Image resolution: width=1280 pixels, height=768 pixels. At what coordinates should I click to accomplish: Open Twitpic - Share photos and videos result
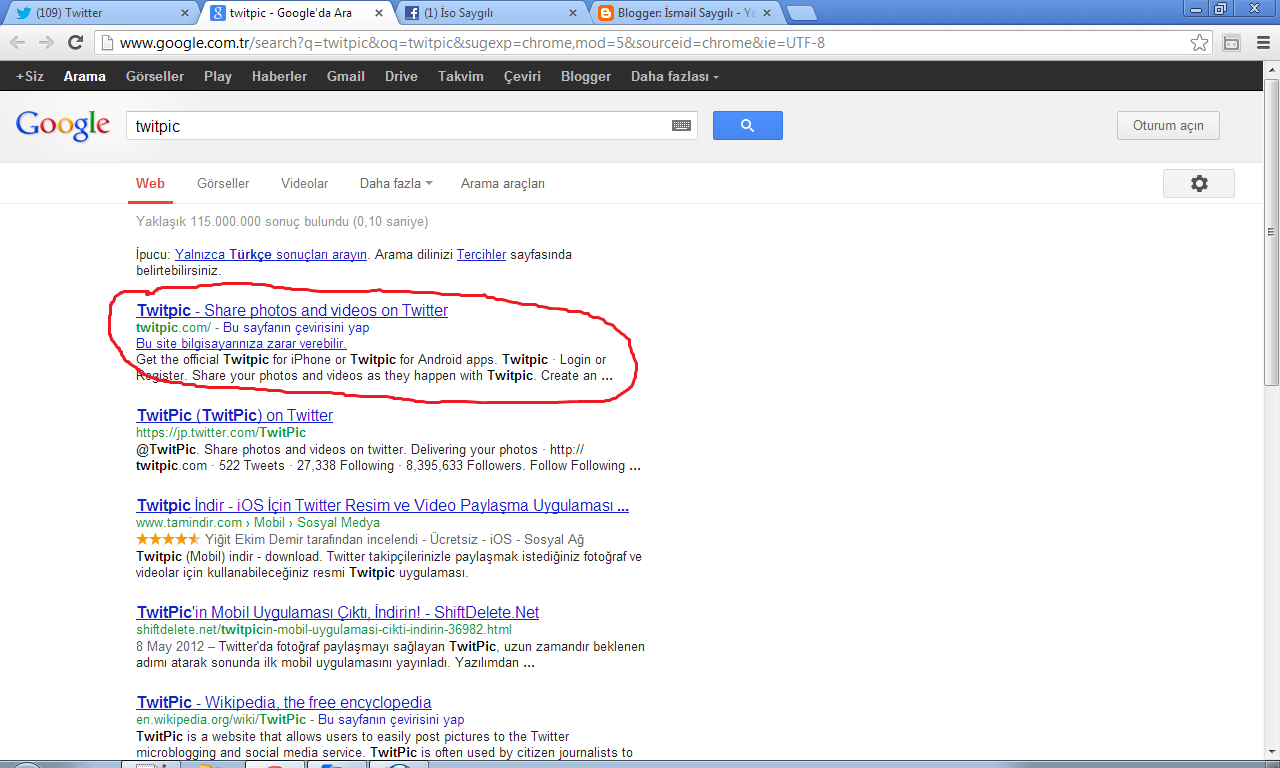coord(292,310)
